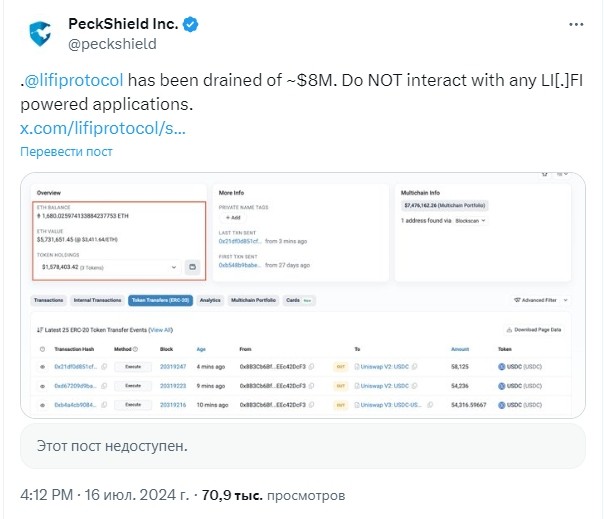Toggle eye icon on third transaction row

[42, 405]
